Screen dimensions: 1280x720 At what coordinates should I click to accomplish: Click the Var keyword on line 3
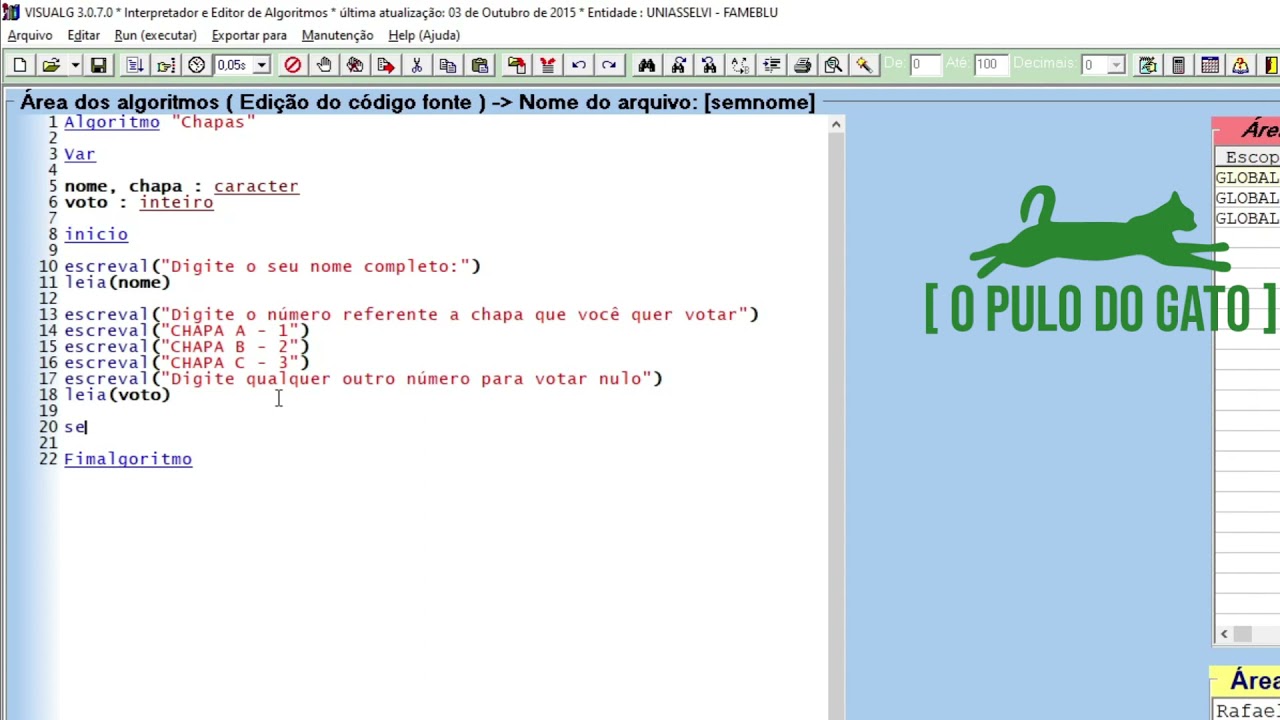point(80,154)
